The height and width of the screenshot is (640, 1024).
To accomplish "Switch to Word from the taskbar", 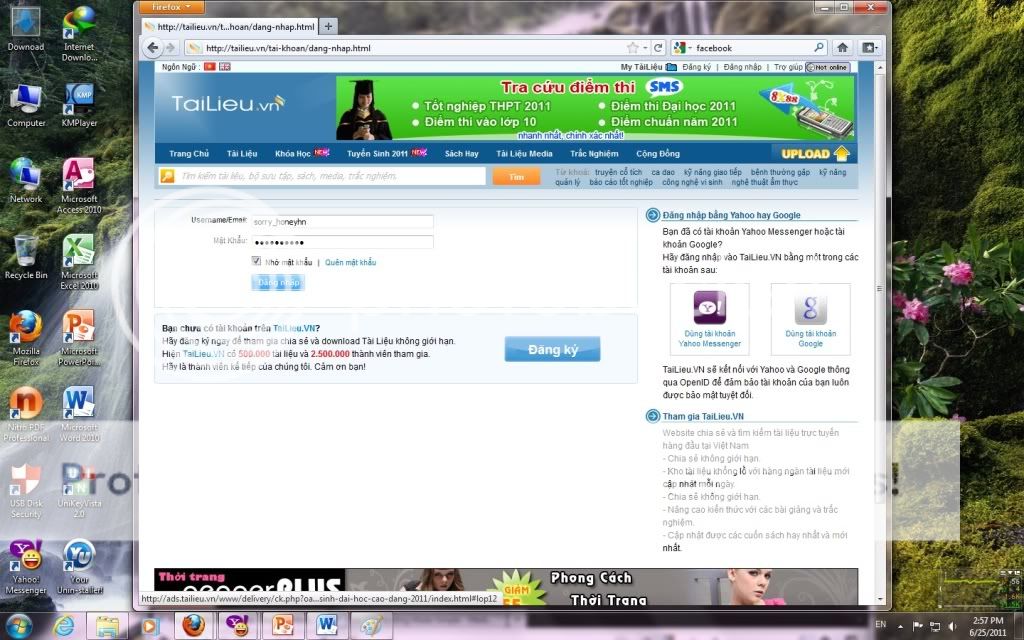I will click(x=327, y=626).
